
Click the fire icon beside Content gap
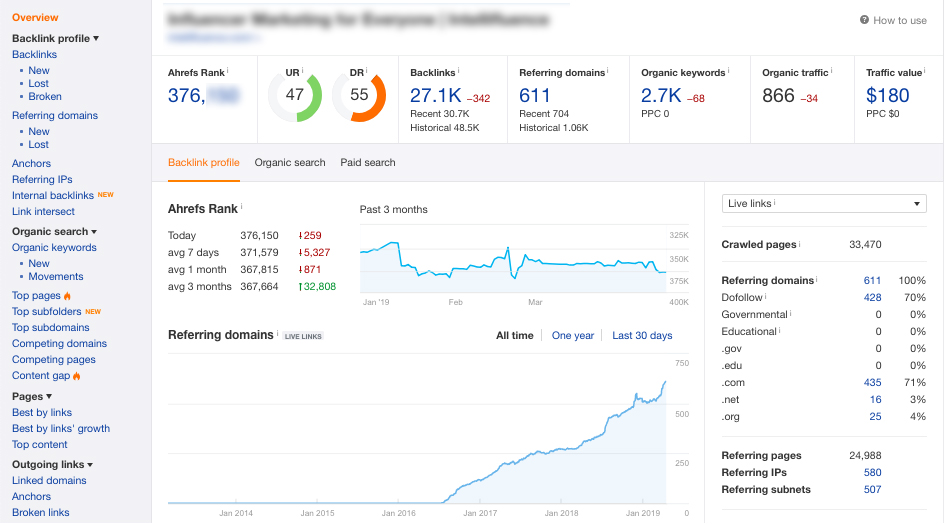coord(76,376)
